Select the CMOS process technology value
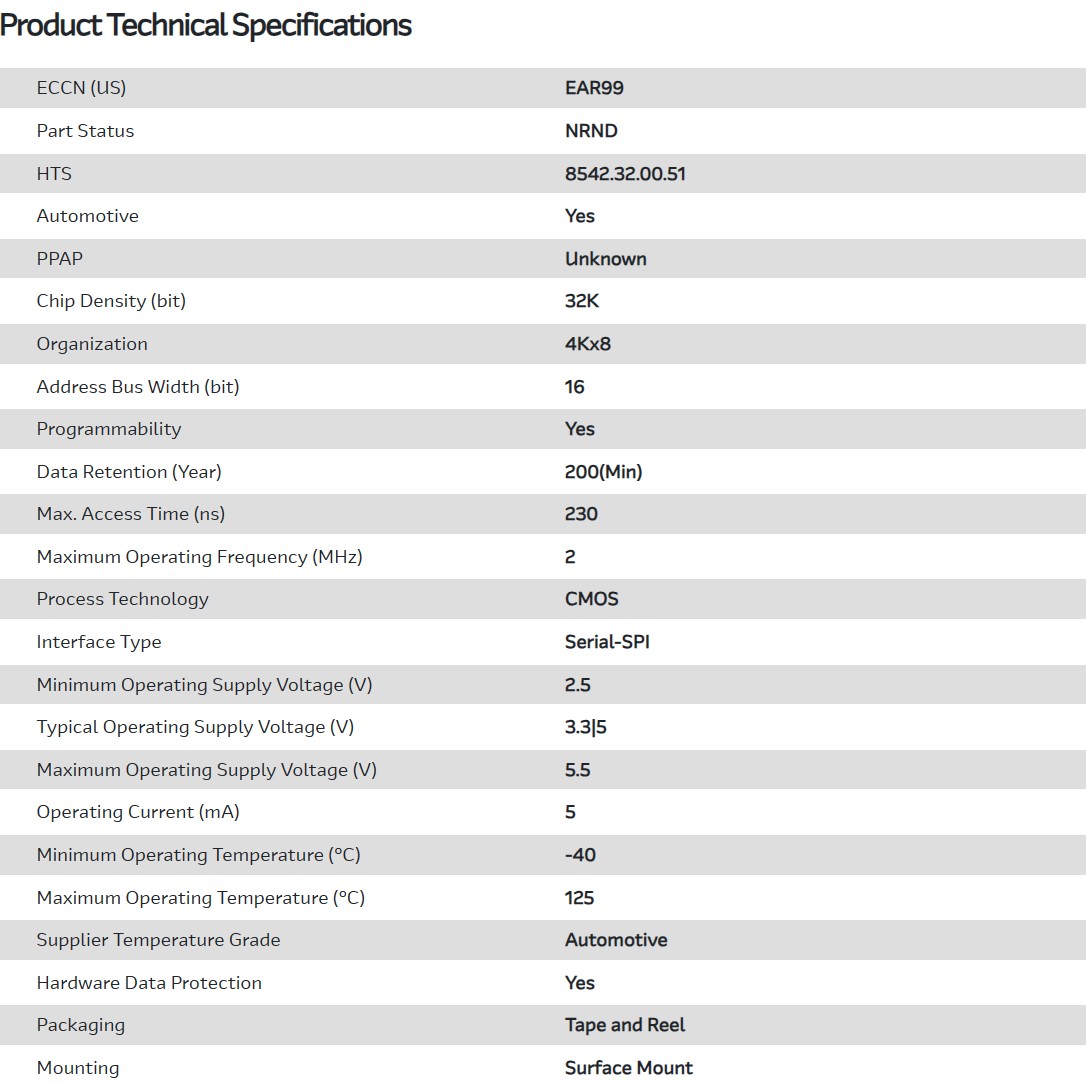1086x1084 pixels. coord(591,599)
